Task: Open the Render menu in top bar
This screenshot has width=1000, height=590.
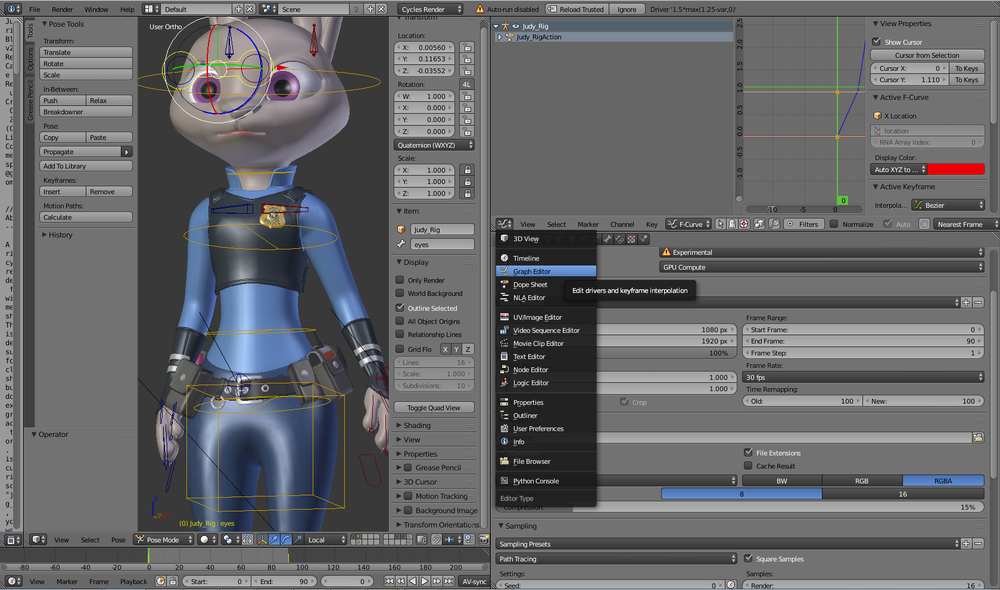Action: pos(62,9)
